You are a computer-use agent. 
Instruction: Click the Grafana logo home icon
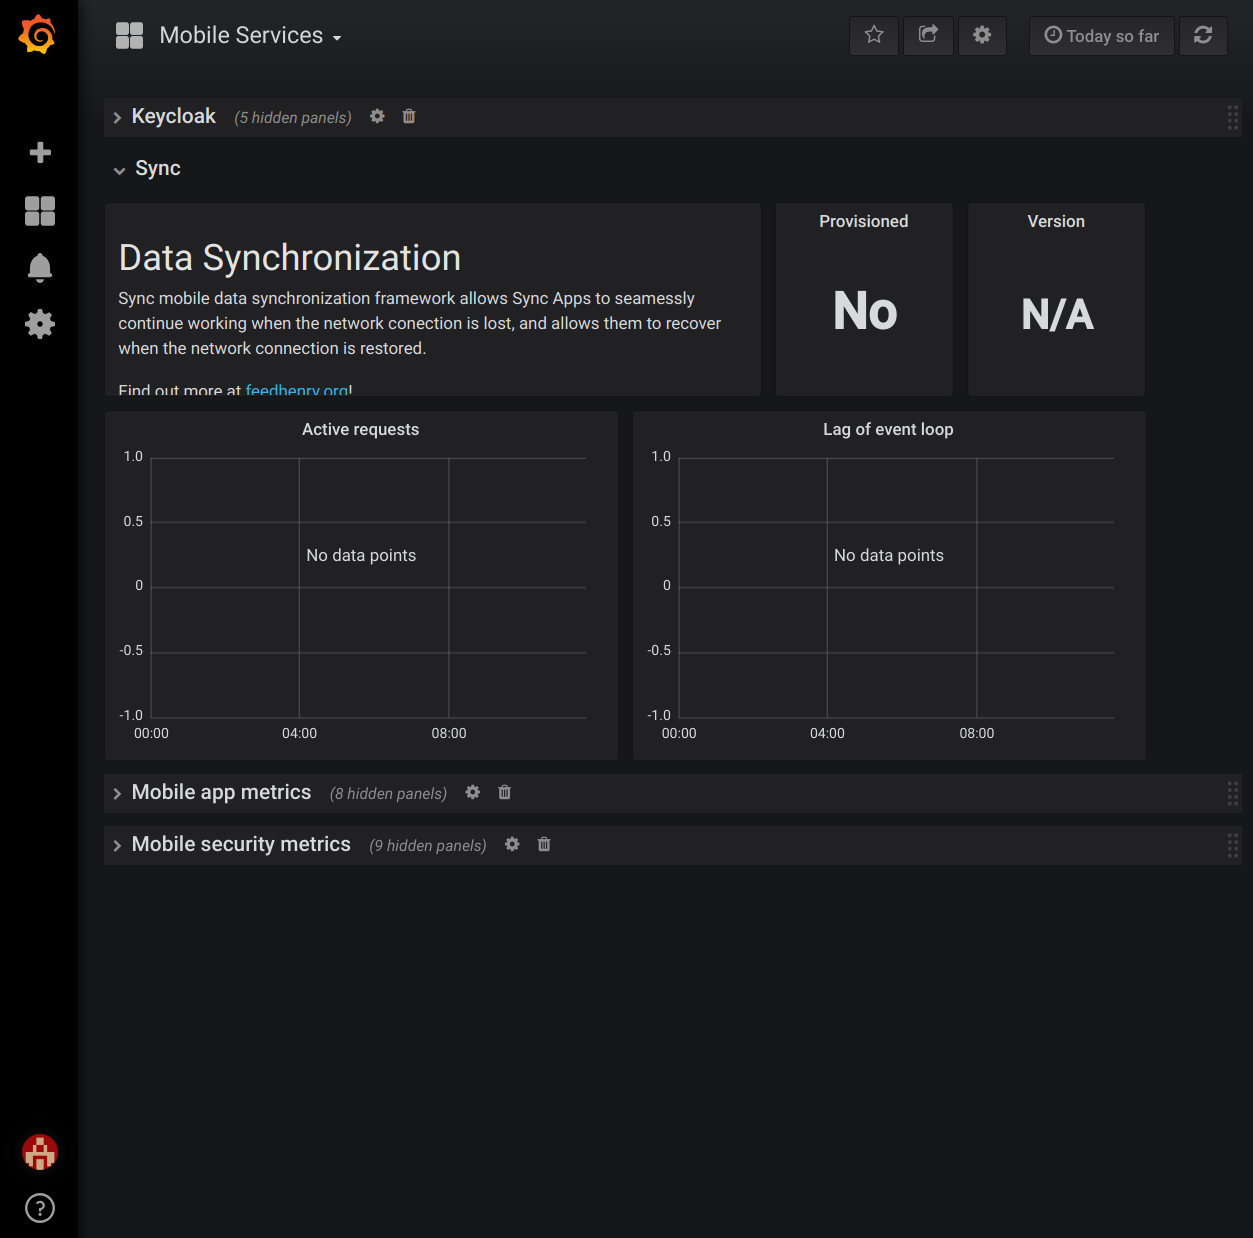pyautogui.click(x=38, y=35)
